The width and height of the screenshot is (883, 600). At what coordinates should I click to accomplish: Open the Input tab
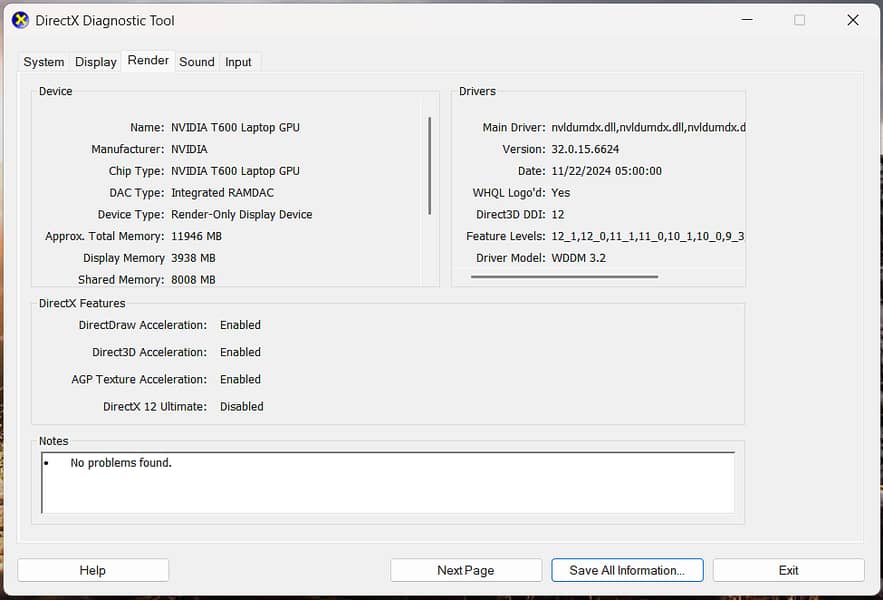[238, 62]
